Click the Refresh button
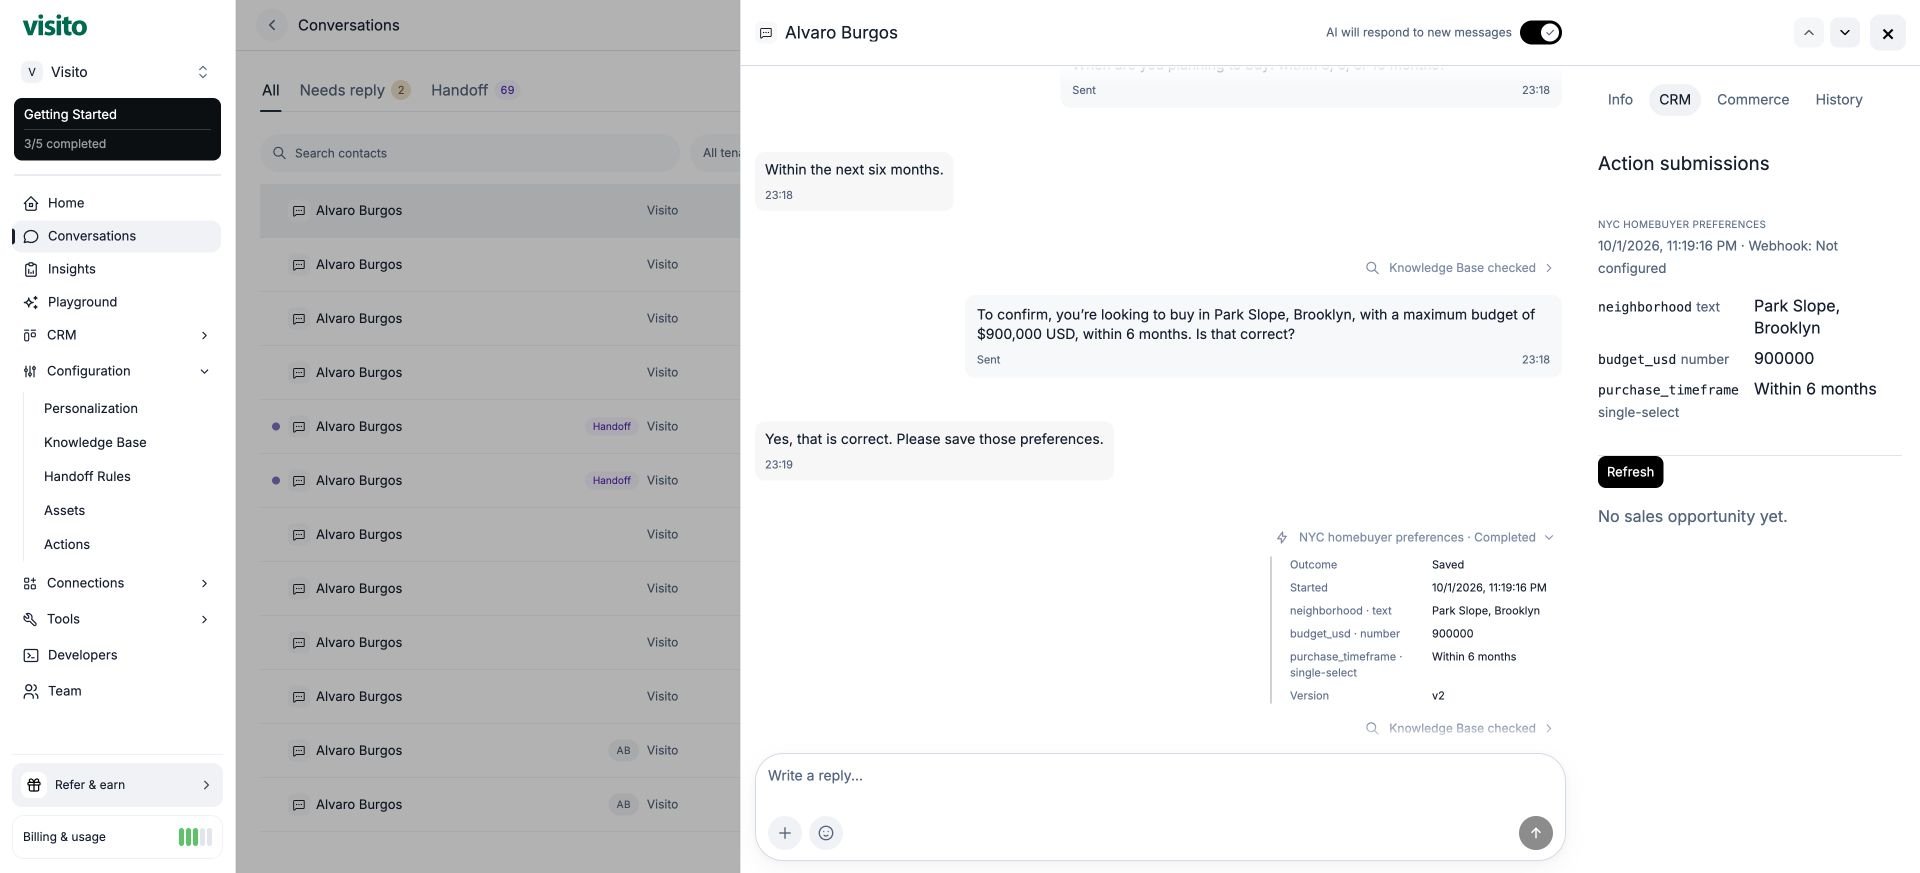This screenshot has height=873, width=1920. pyautogui.click(x=1630, y=472)
